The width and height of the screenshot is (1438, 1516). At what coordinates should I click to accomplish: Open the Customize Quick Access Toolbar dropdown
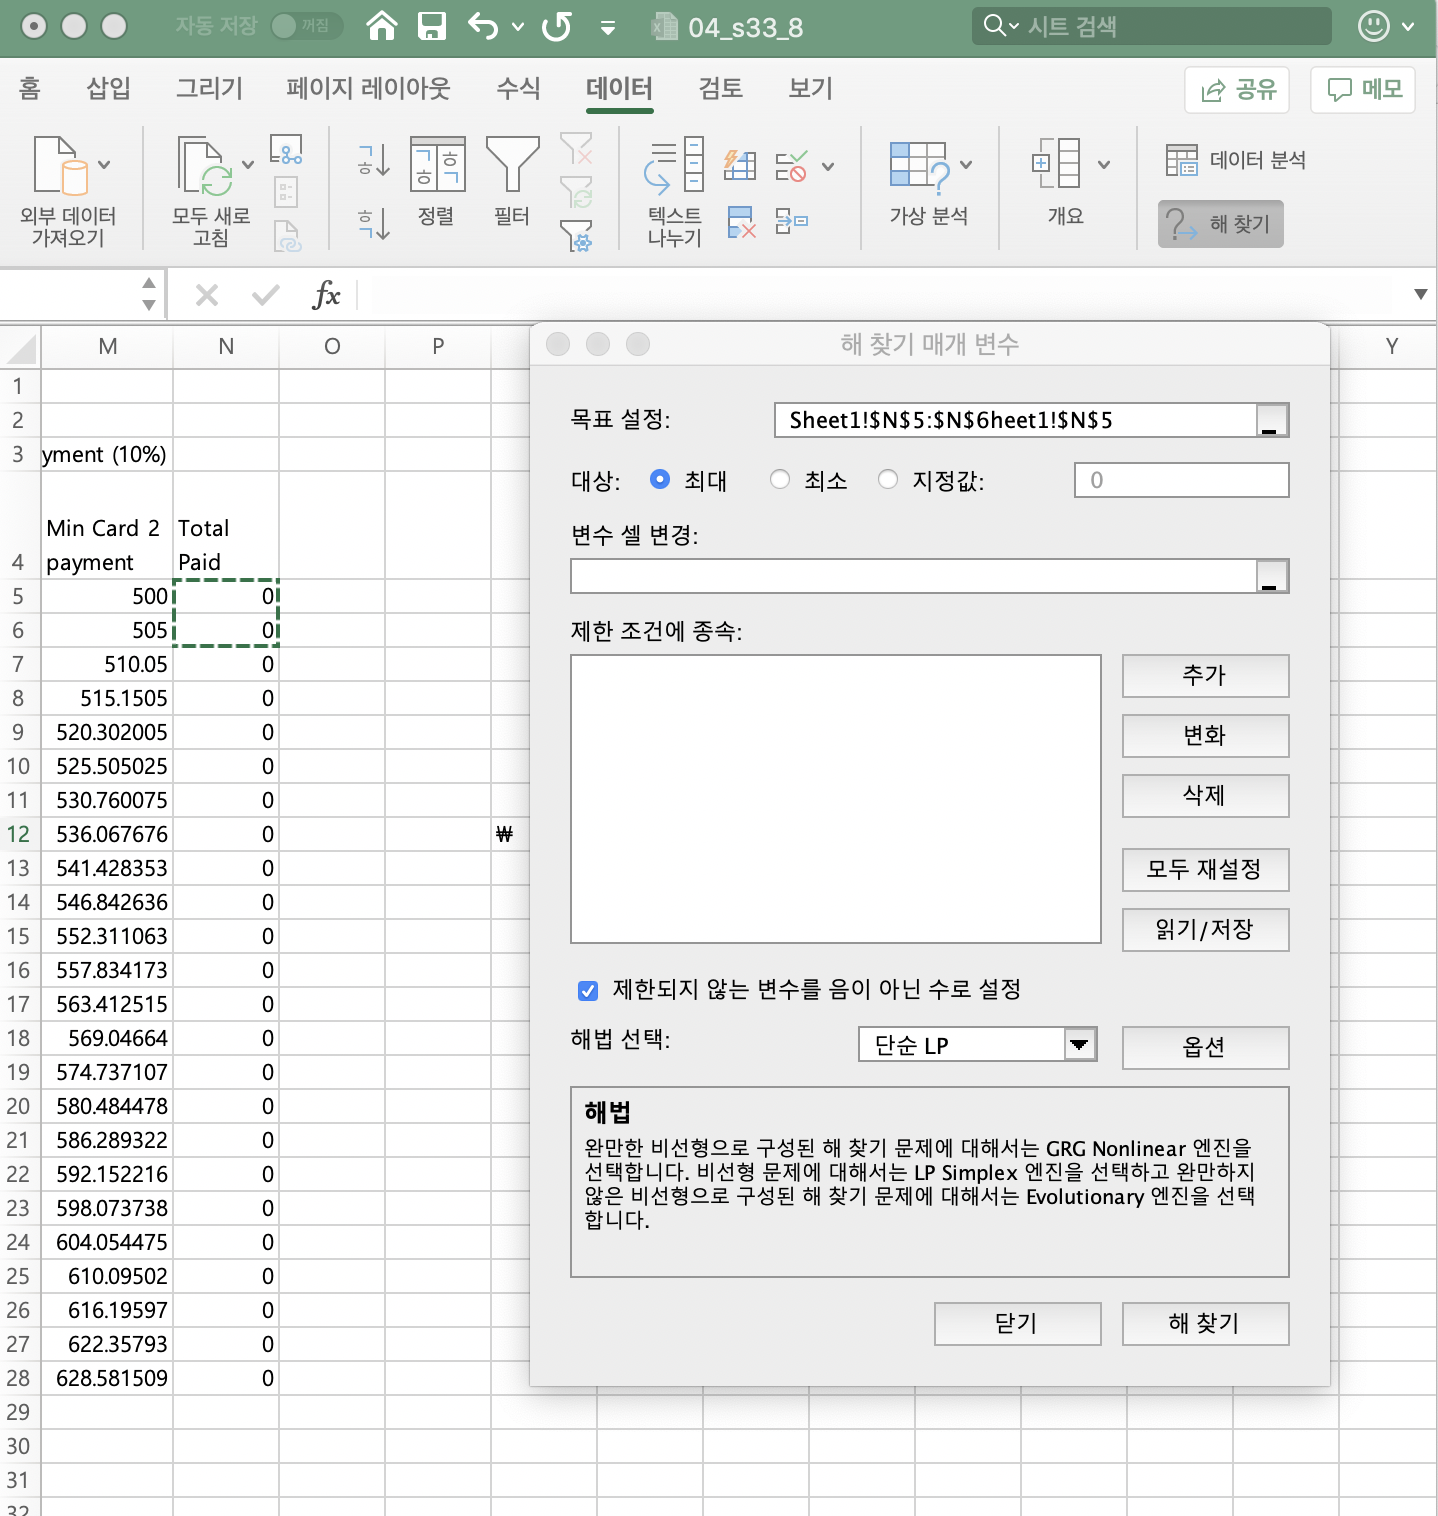[x=607, y=28]
